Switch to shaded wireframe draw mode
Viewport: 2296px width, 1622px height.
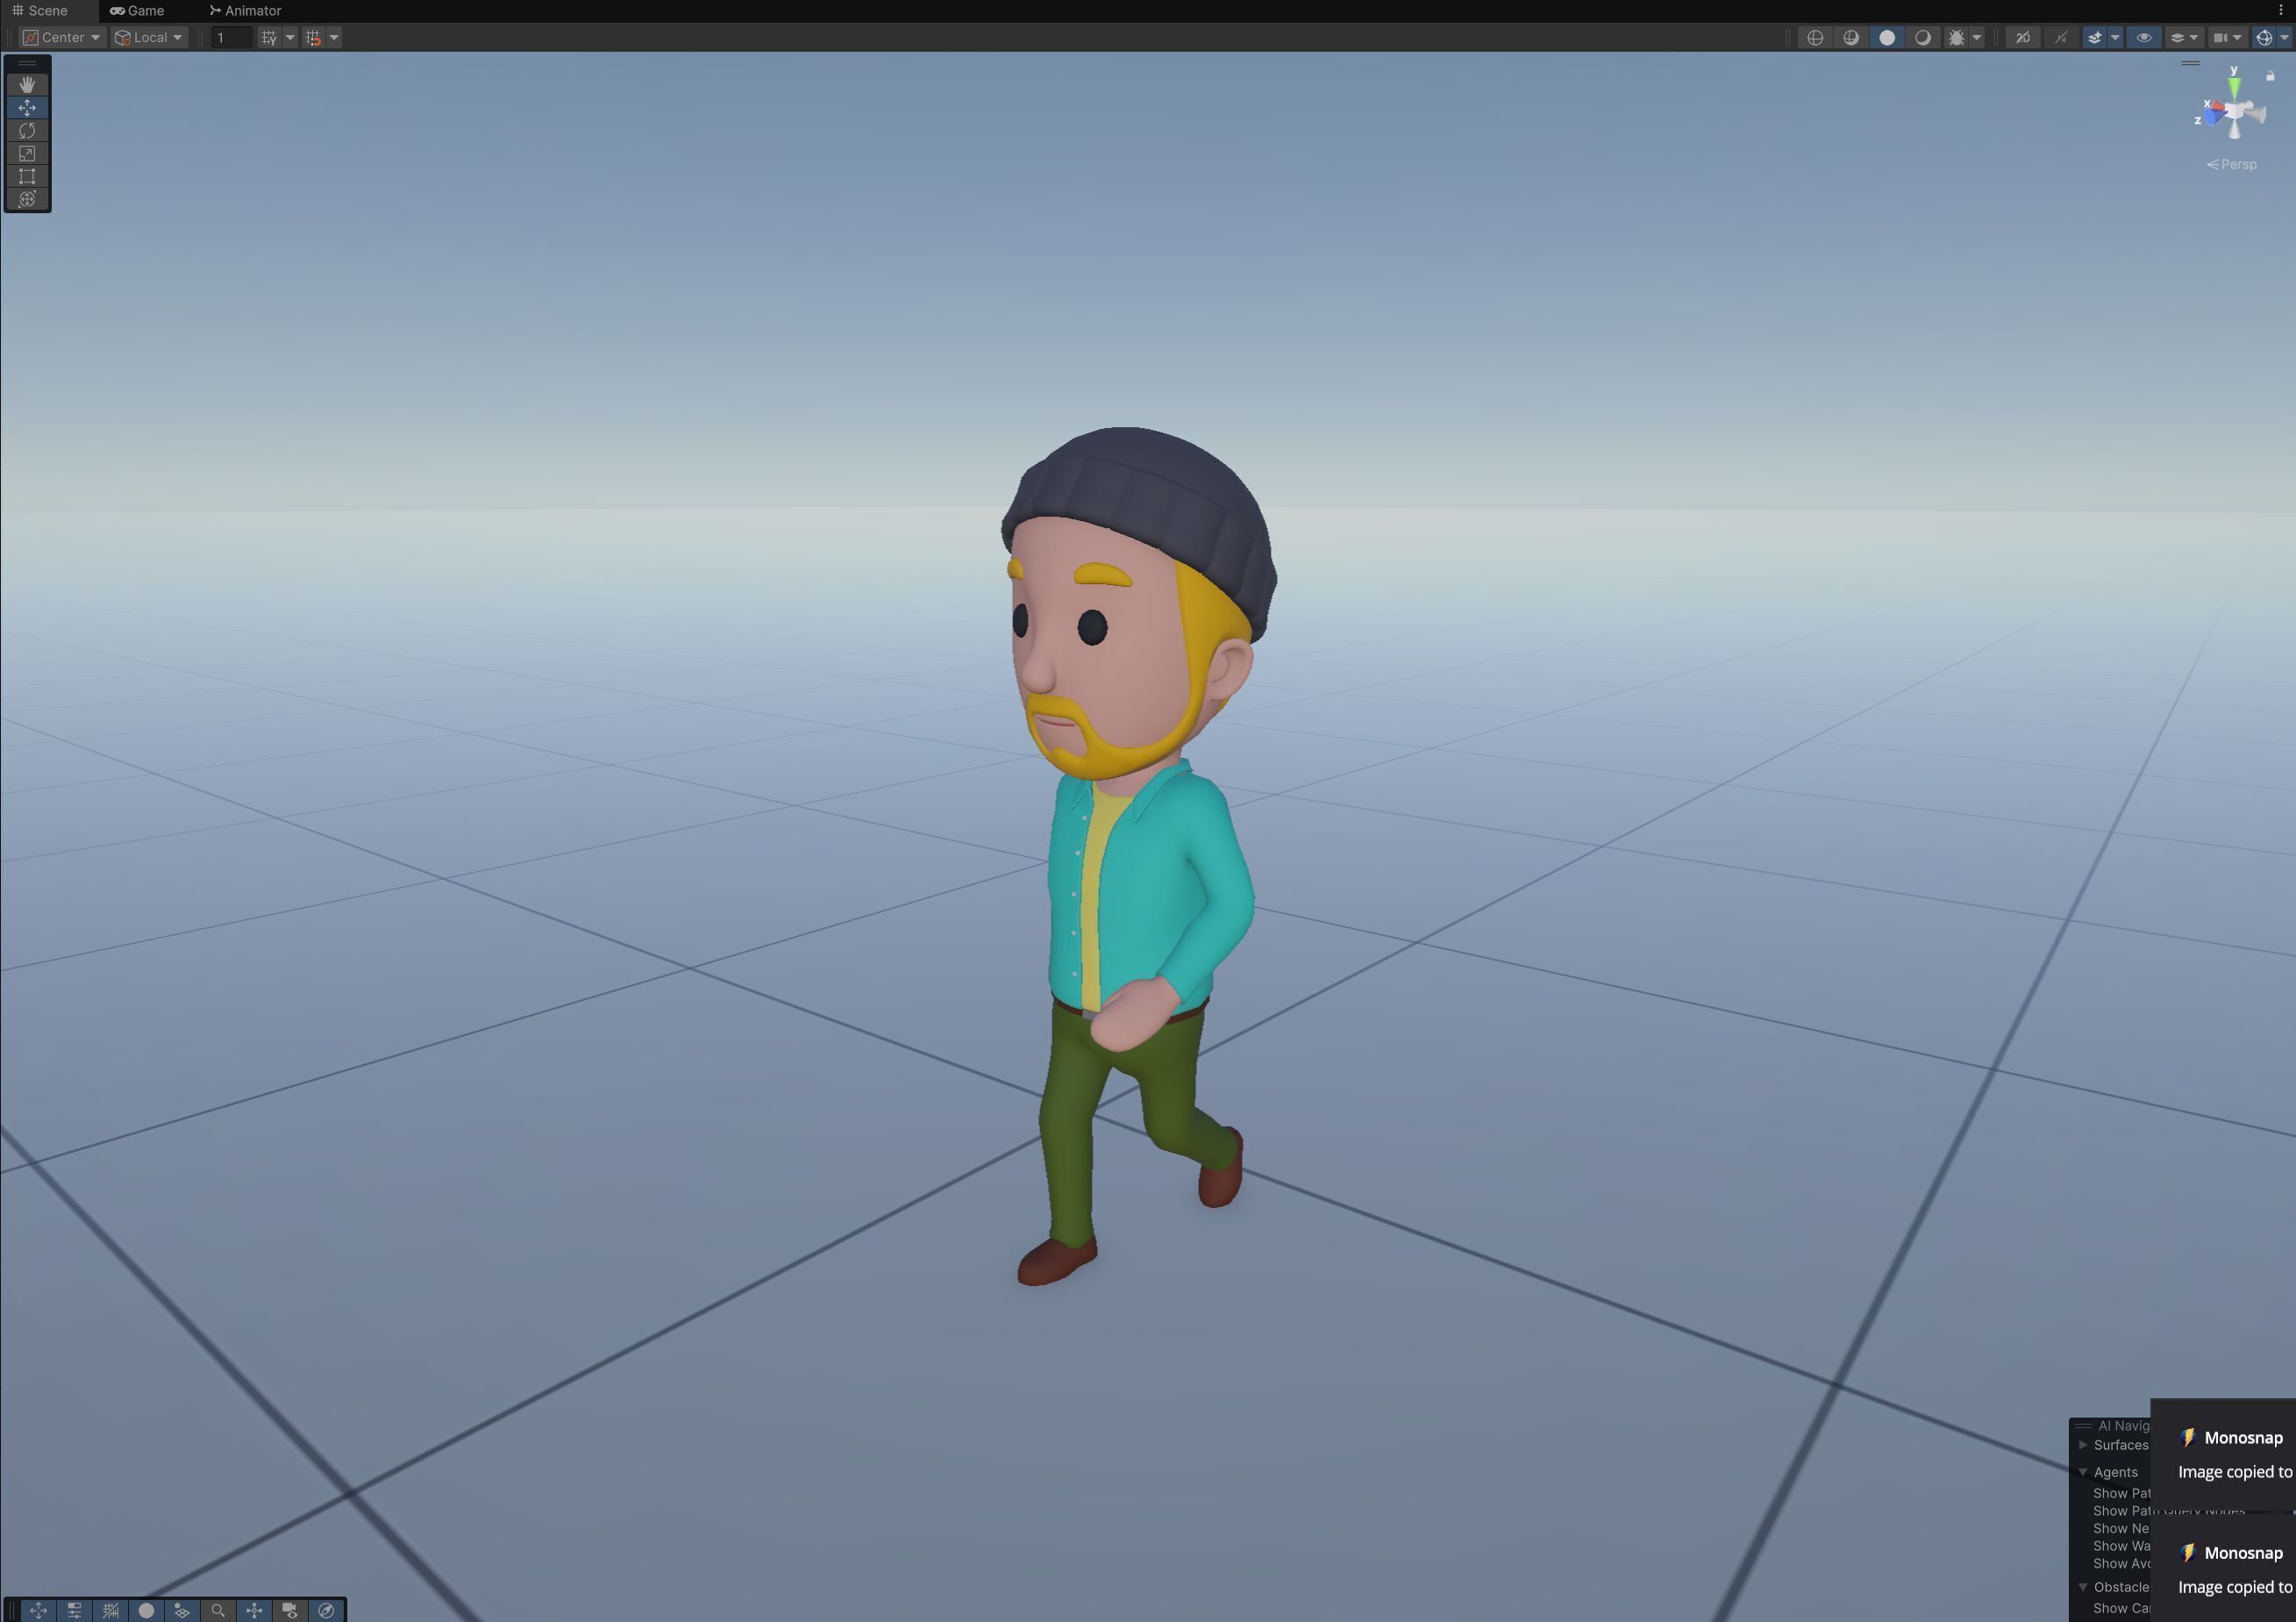point(1851,37)
